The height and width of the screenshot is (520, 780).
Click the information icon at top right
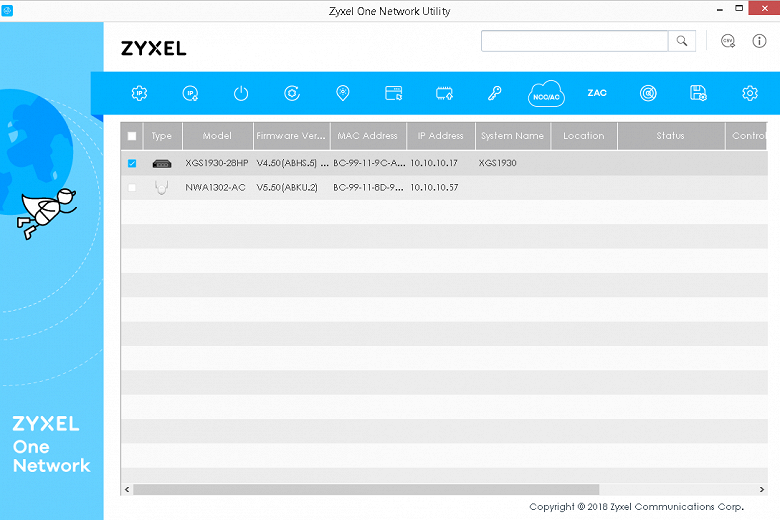759,41
